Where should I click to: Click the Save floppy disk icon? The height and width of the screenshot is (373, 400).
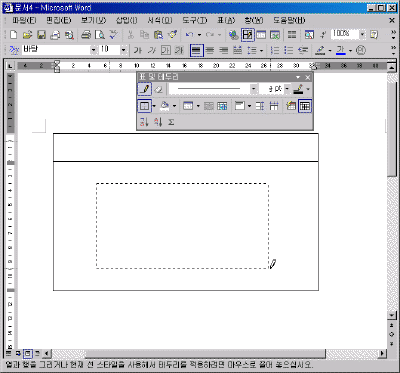click(x=41, y=35)
